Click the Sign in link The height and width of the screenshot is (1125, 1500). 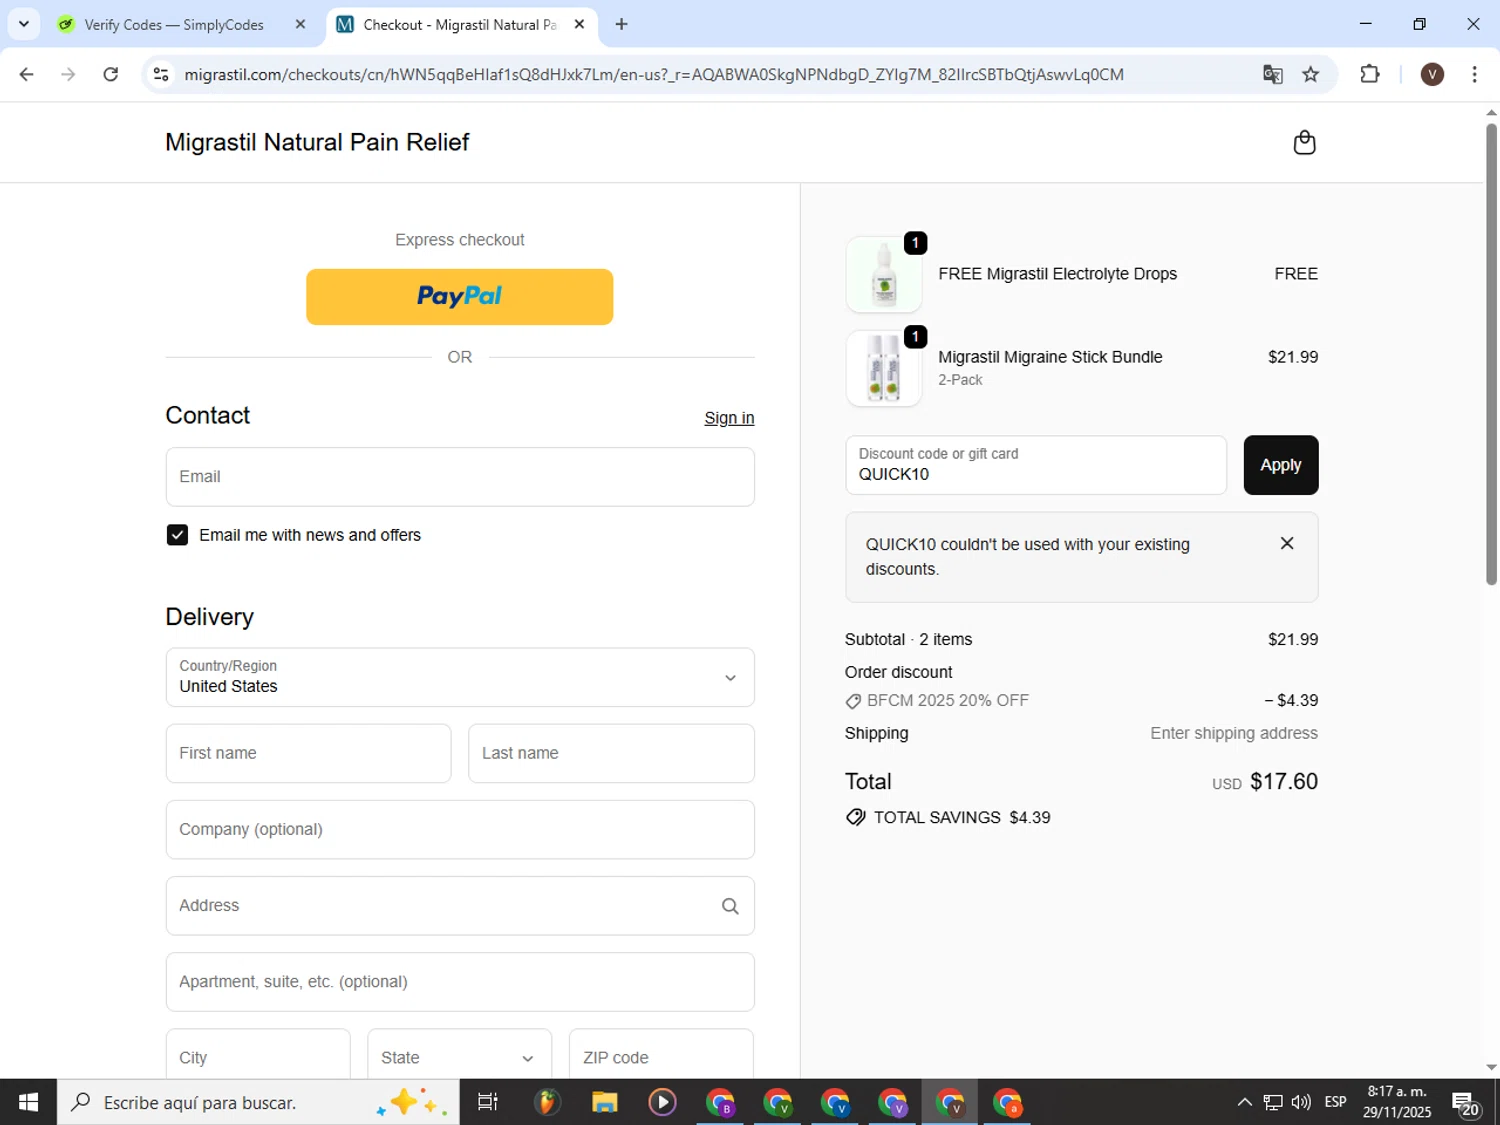tap(729, 418)
